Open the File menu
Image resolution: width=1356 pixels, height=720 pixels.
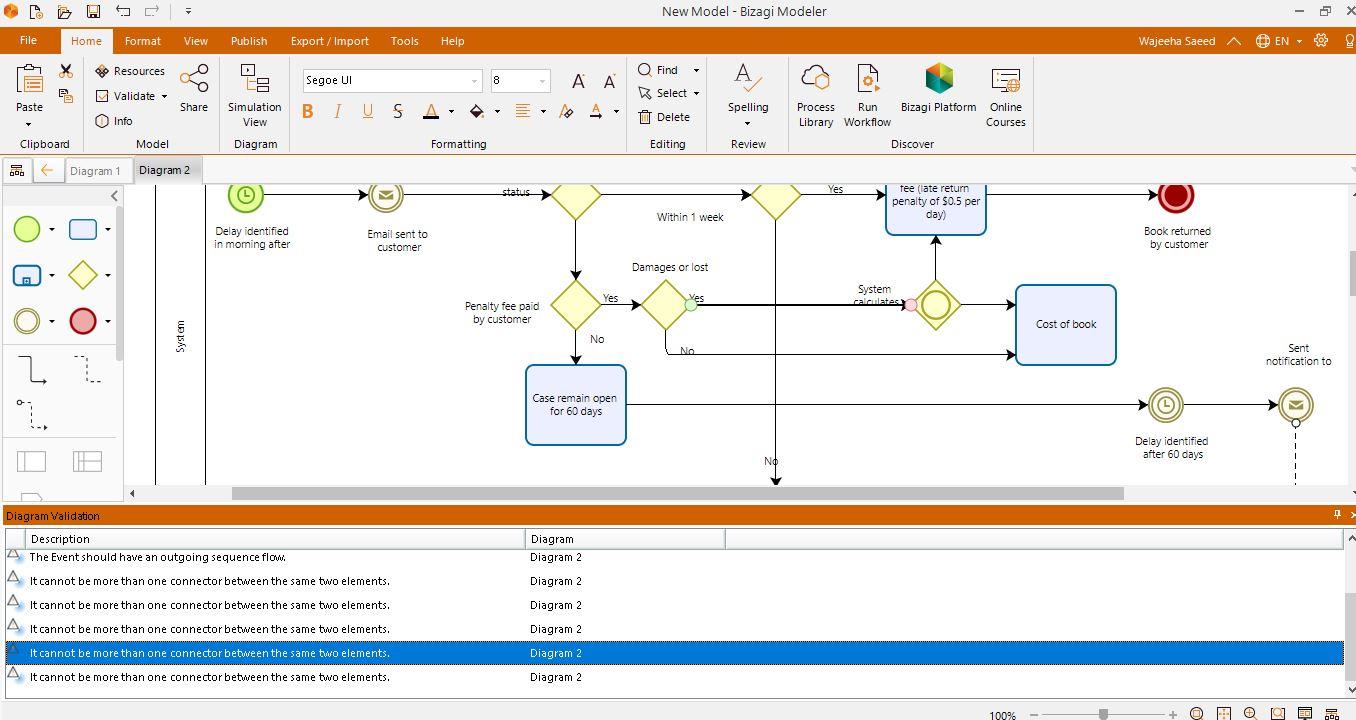28,41
